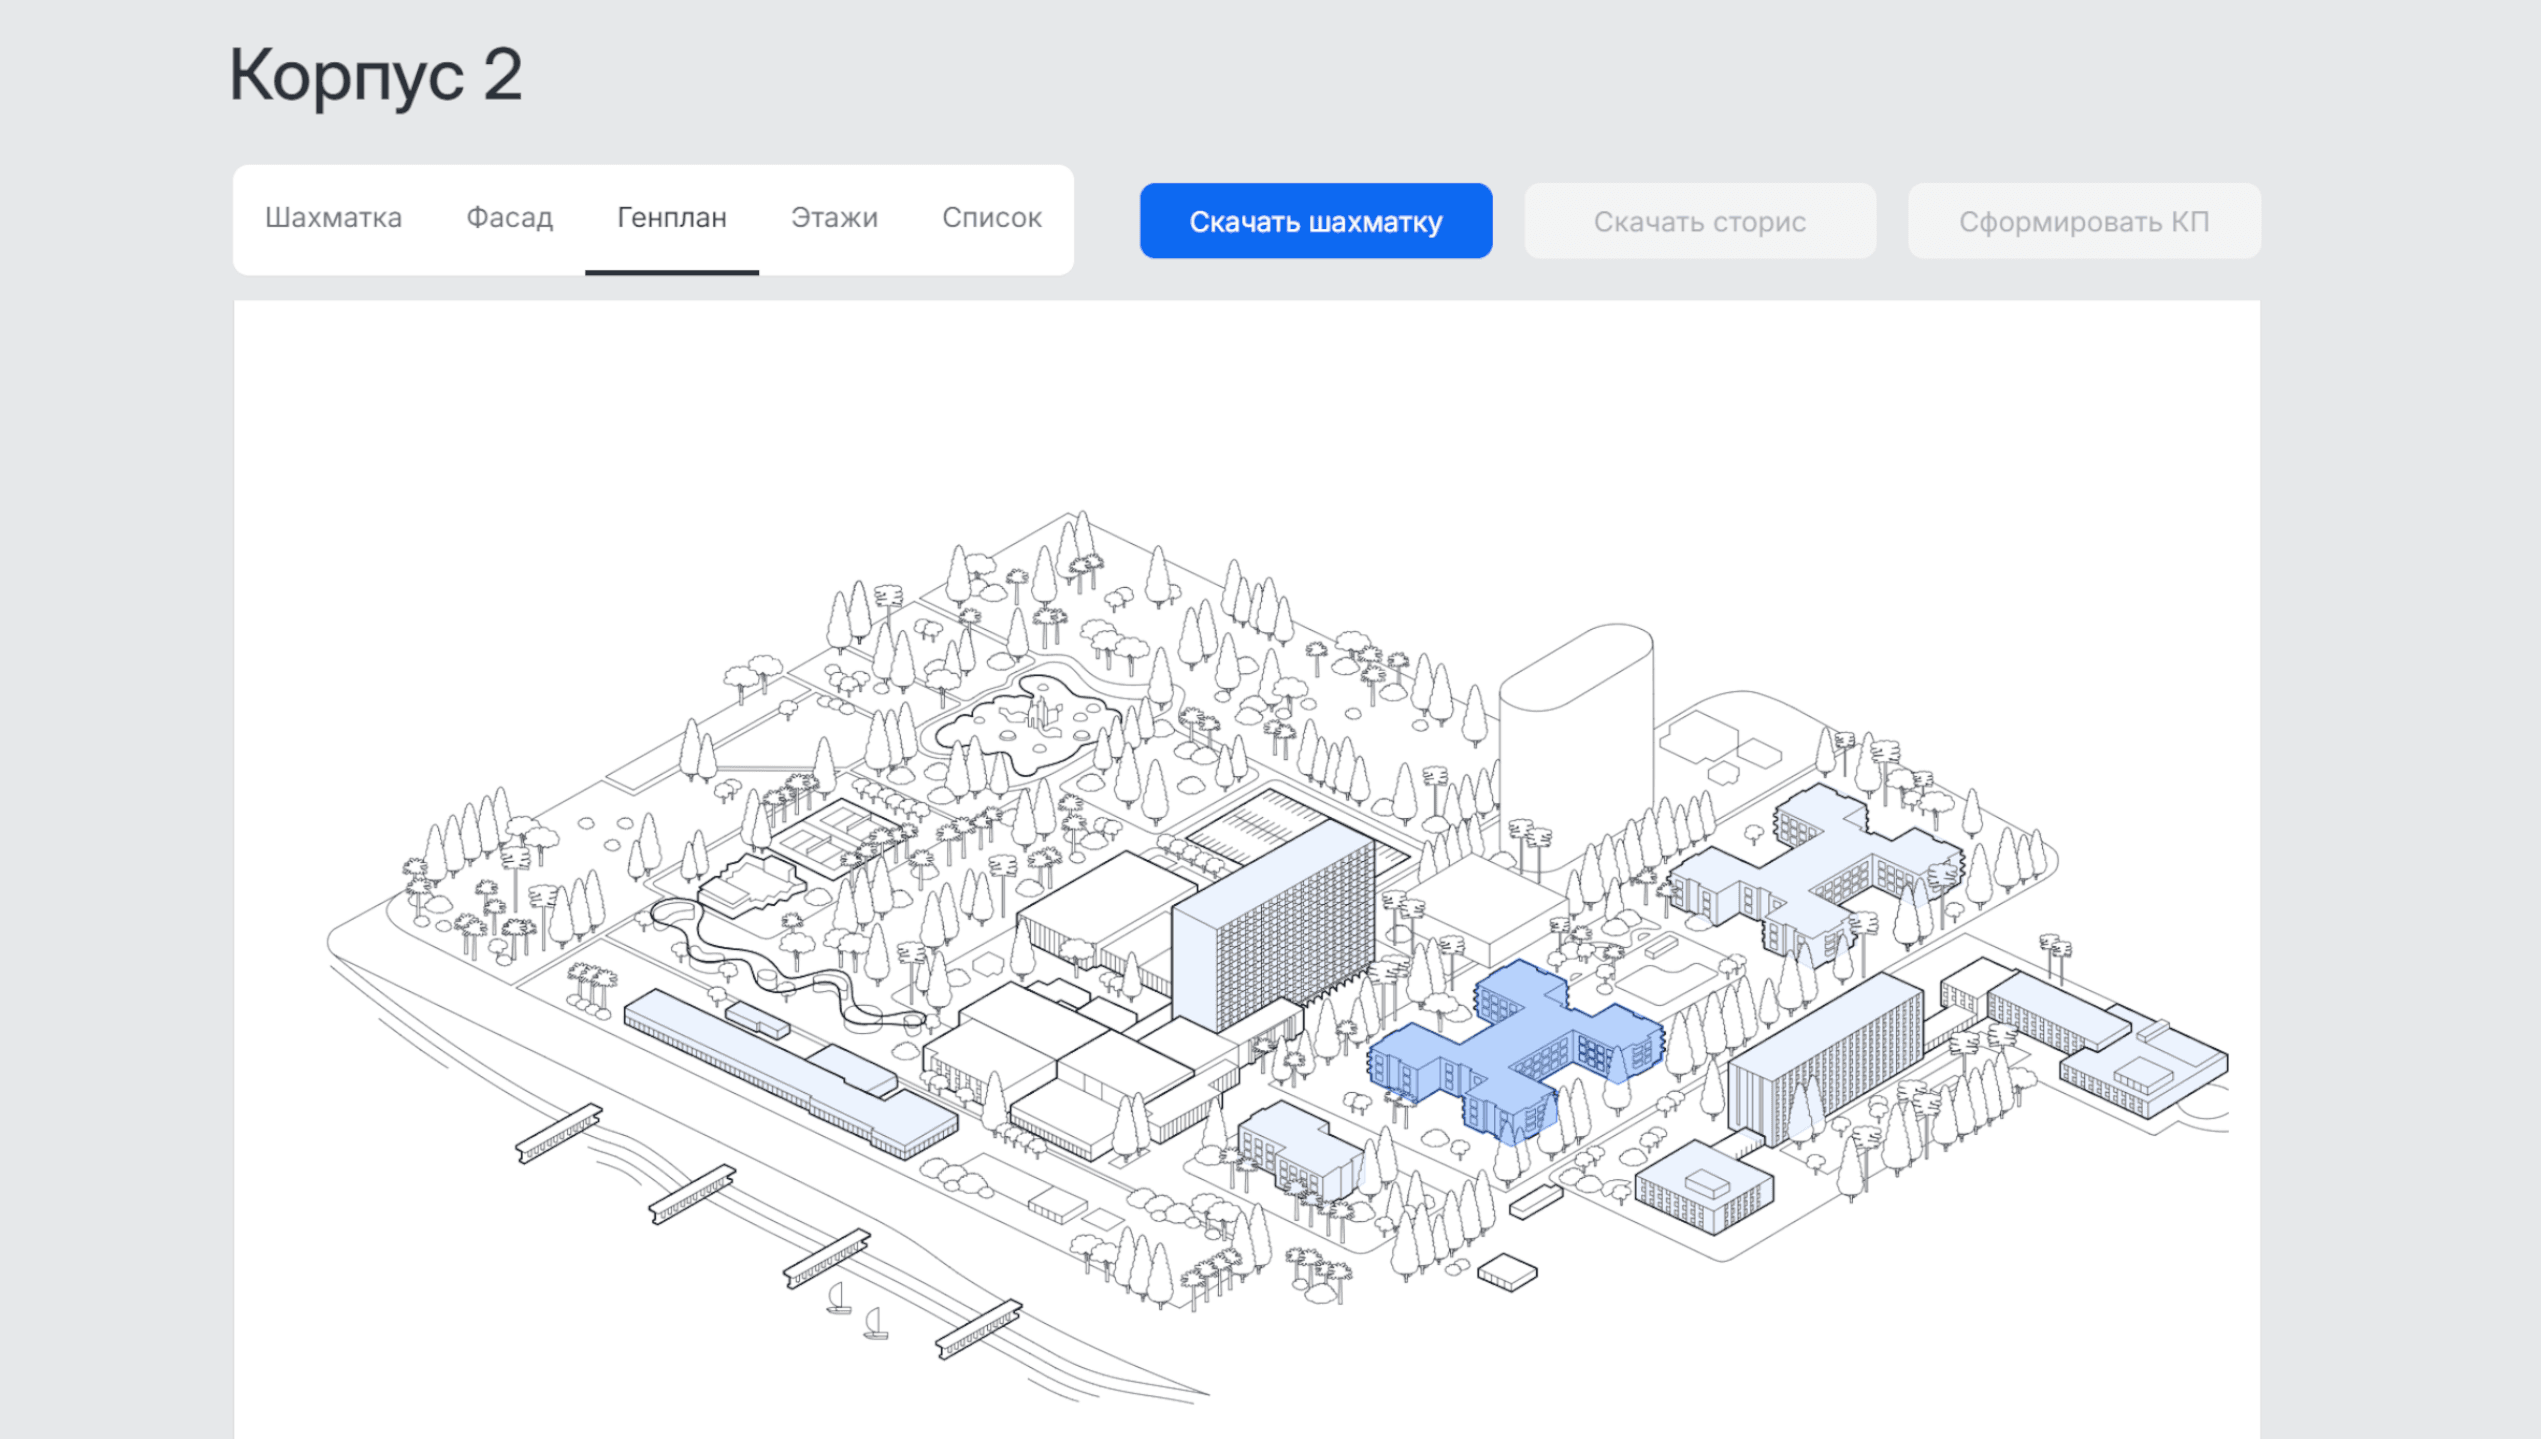The height and width of the screenshot is (1439, 2541).
Task: Click the Скачать шахматку button
Action: pos(1316,221)
